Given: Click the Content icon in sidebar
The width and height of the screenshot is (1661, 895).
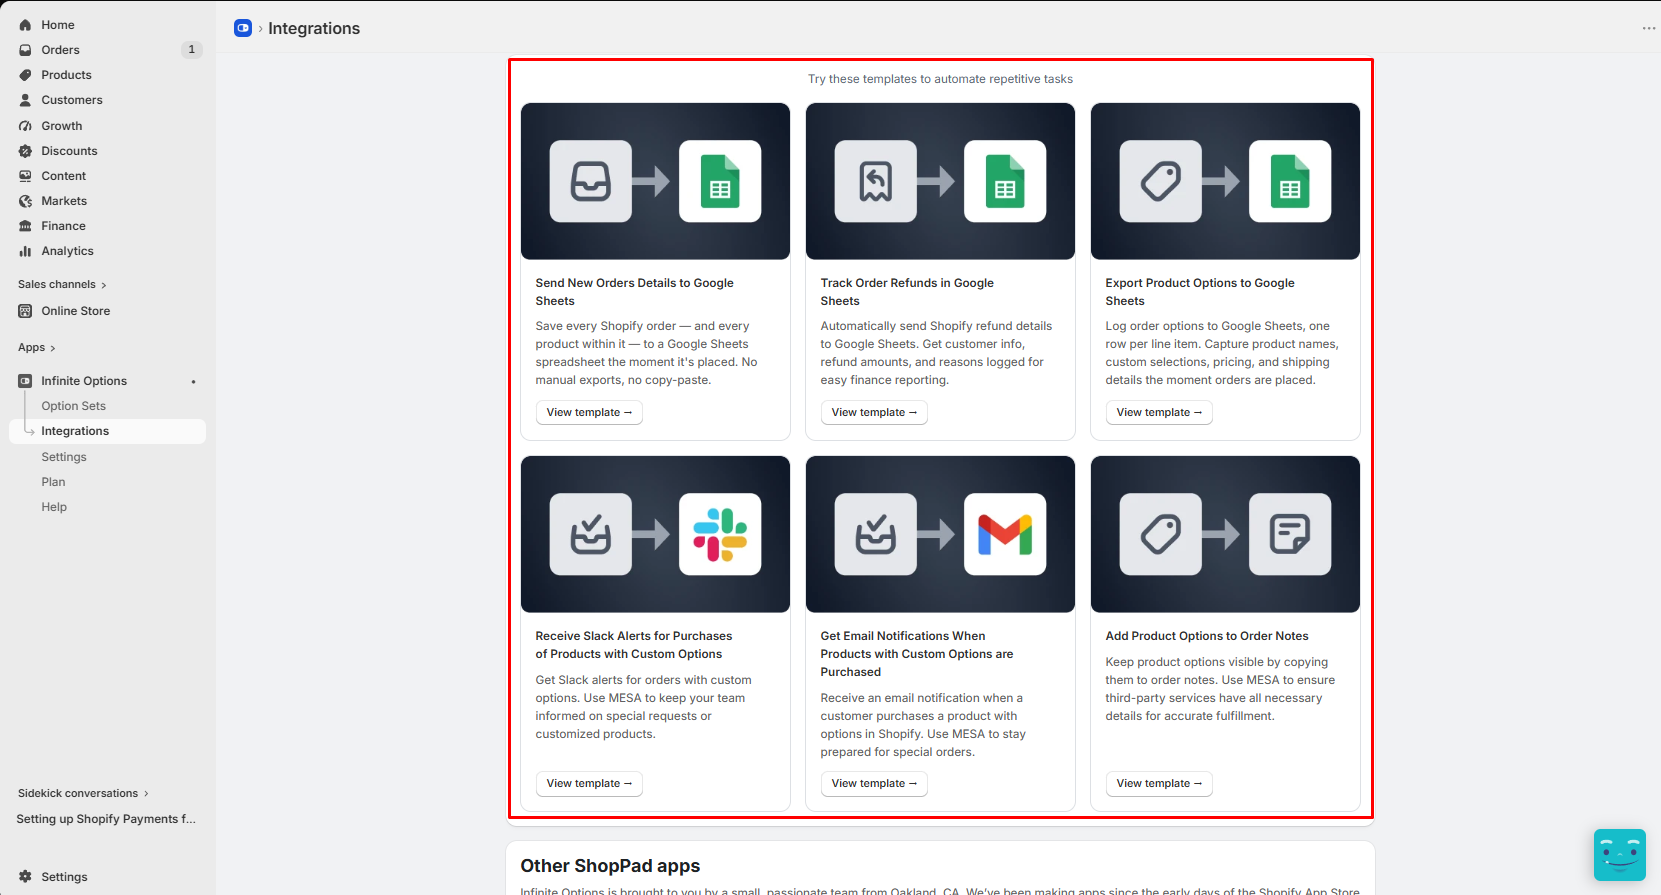Looking at the screenshot, I should pyautogui.click(x=25, y=176).
